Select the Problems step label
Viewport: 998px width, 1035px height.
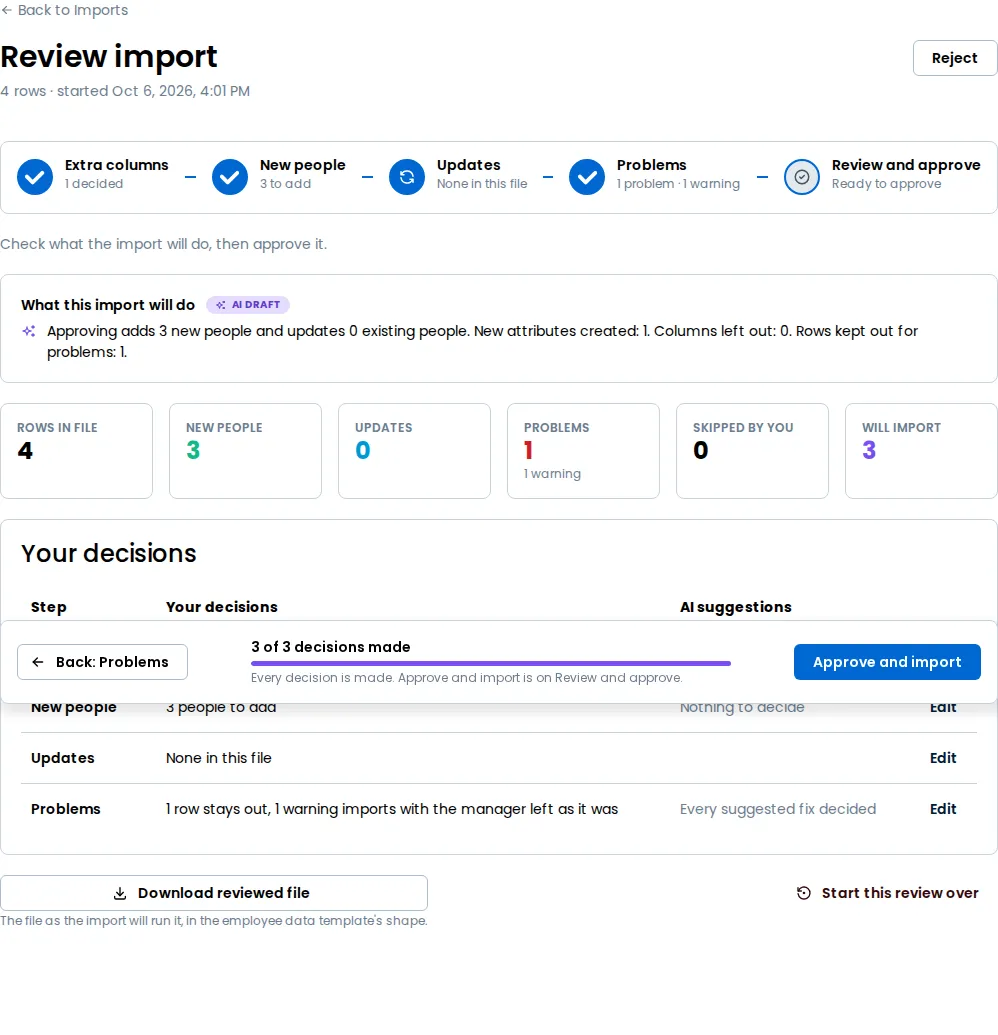[x=651, y=165]
